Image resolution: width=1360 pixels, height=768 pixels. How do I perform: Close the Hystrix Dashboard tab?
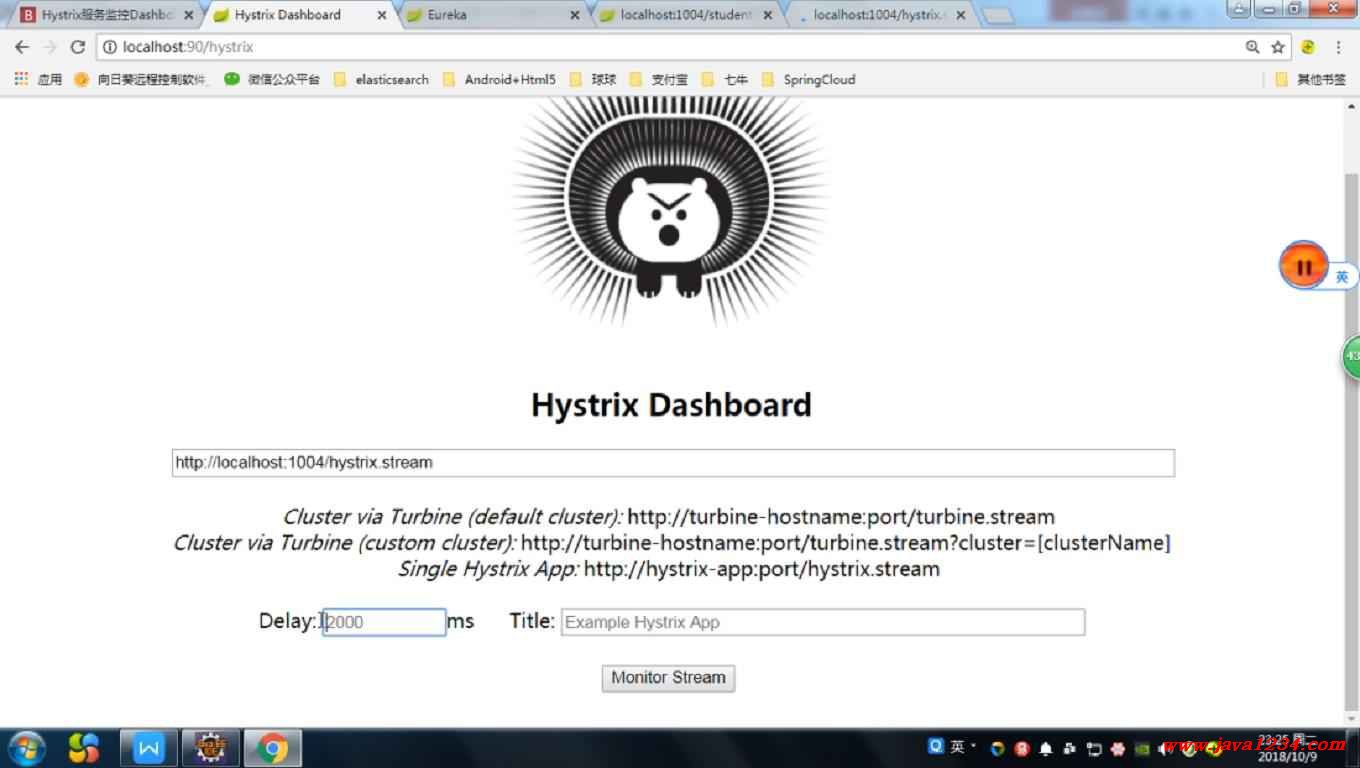[381, 15]
